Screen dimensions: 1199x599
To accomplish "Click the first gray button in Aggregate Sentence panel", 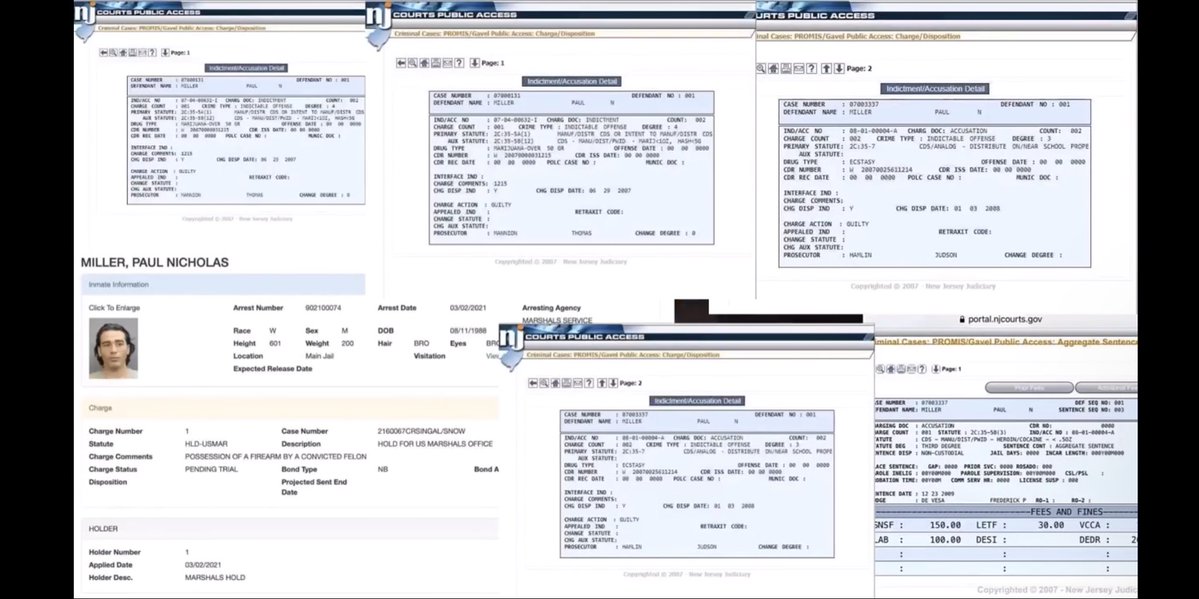I will 1028,388.
